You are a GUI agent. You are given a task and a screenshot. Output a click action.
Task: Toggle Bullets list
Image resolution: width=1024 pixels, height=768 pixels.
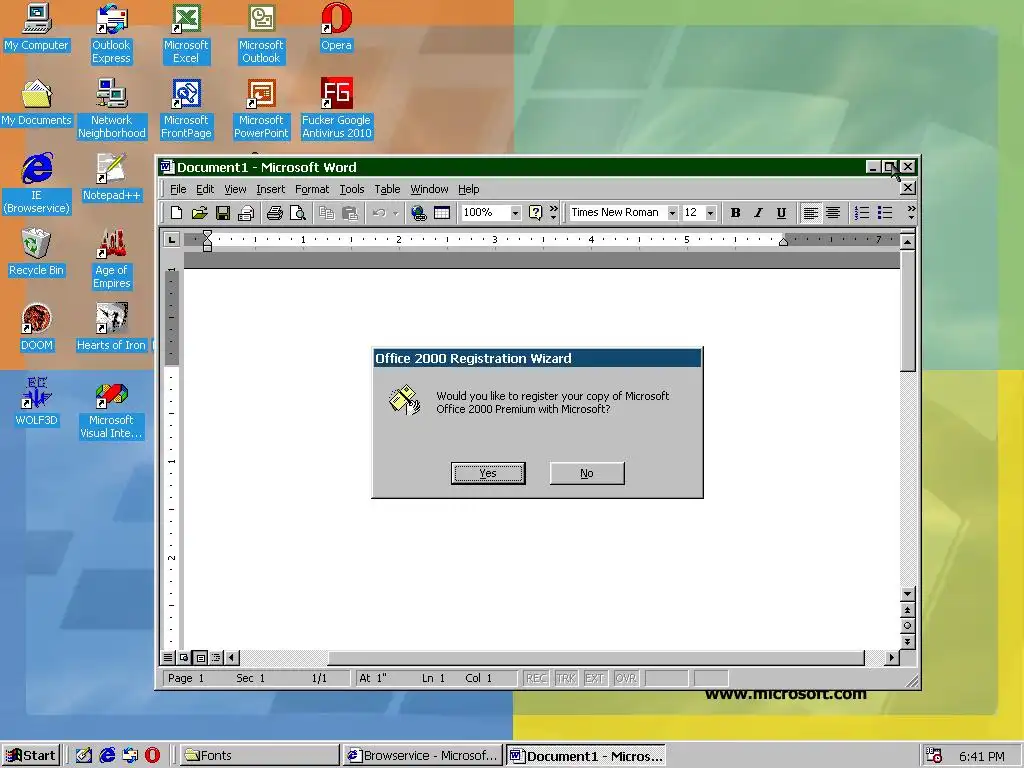click(885, 213)
